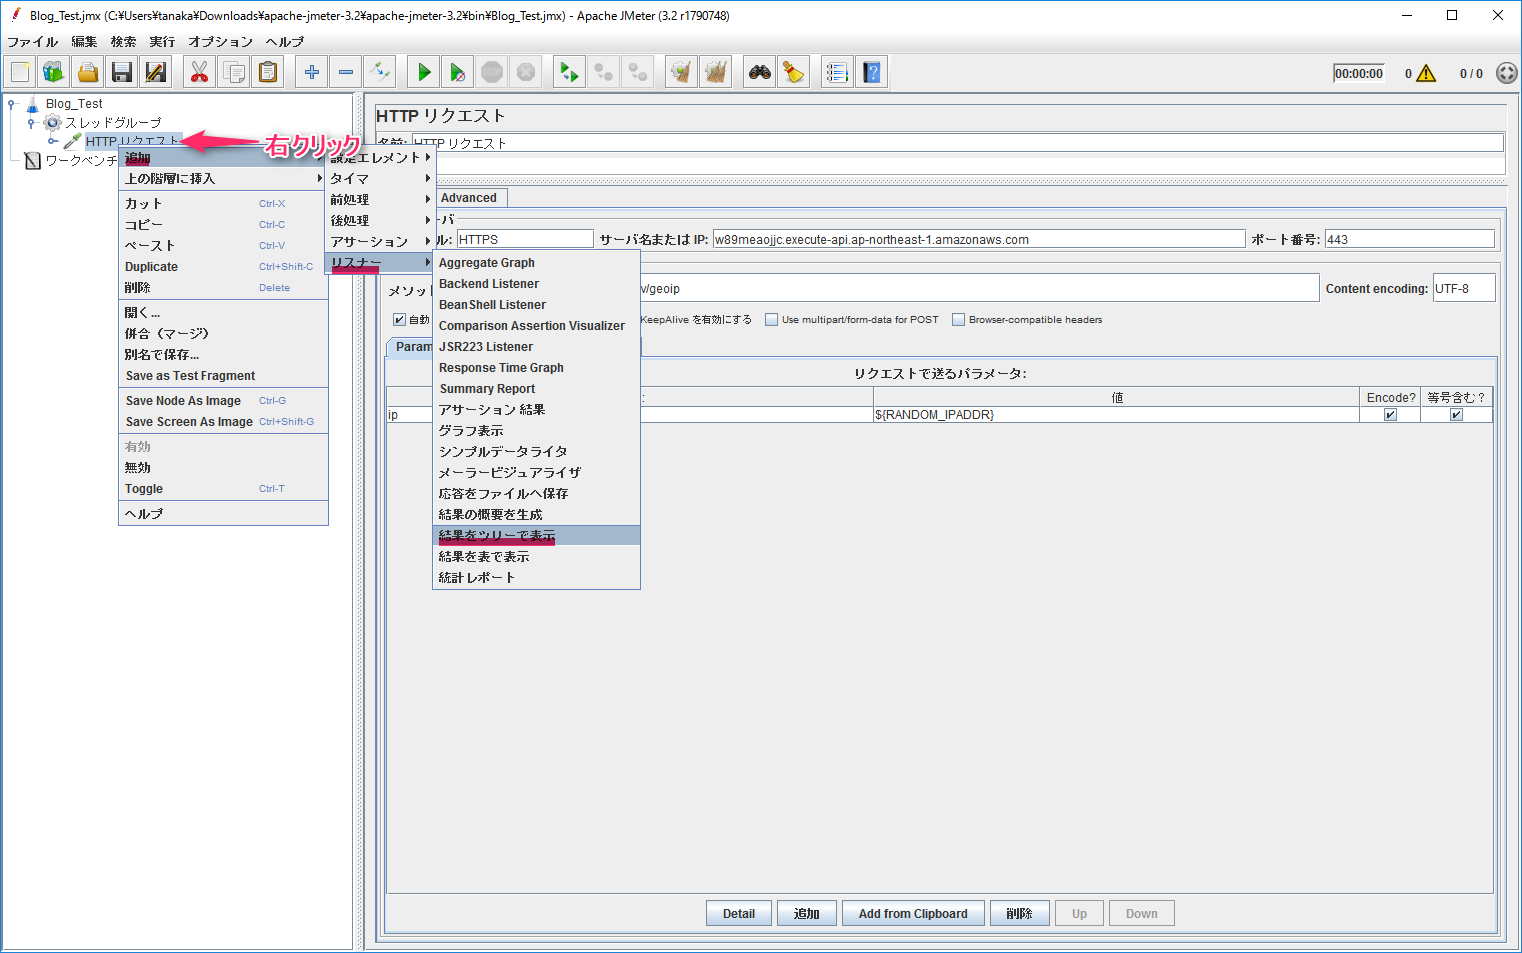1522x953 pixels.
Task: Click the protocol field containing HTTPS
Action: click(524, 240)
